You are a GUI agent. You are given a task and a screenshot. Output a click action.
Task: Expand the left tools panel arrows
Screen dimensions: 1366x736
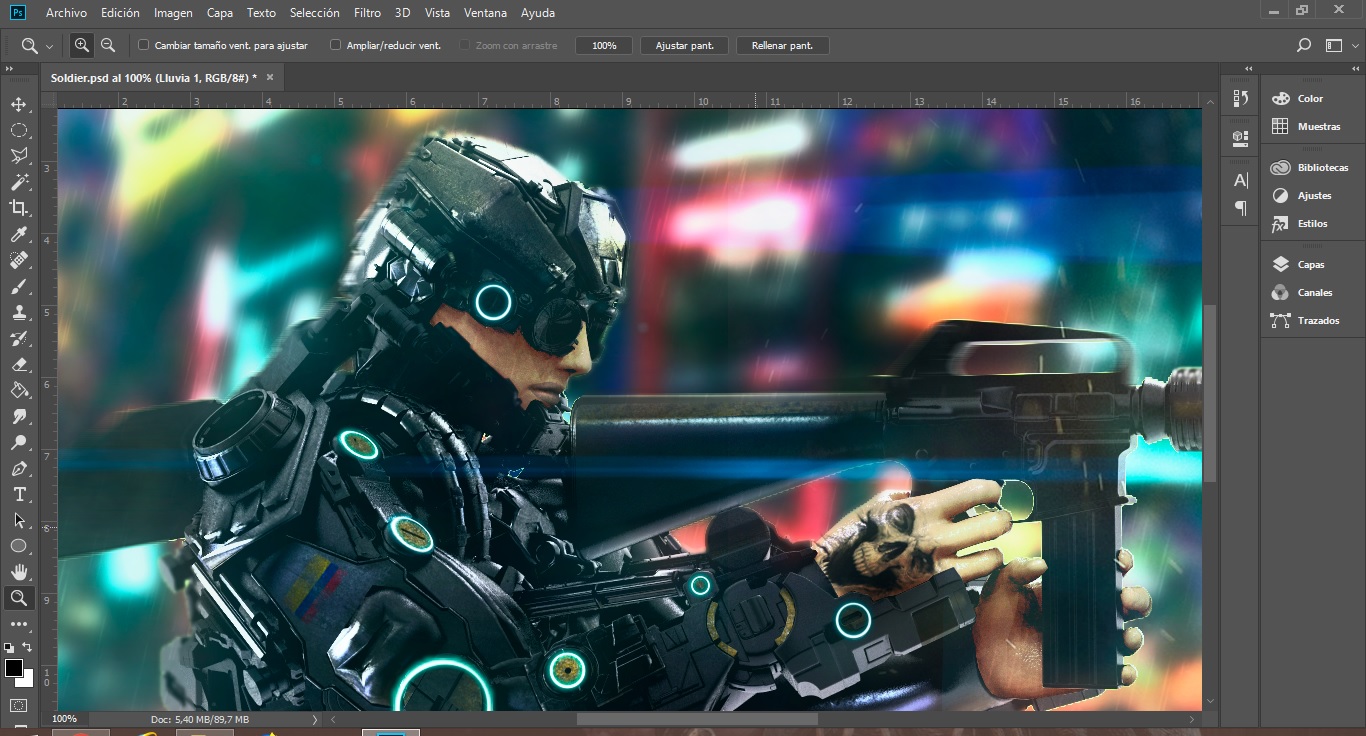[x=9, y=69]
